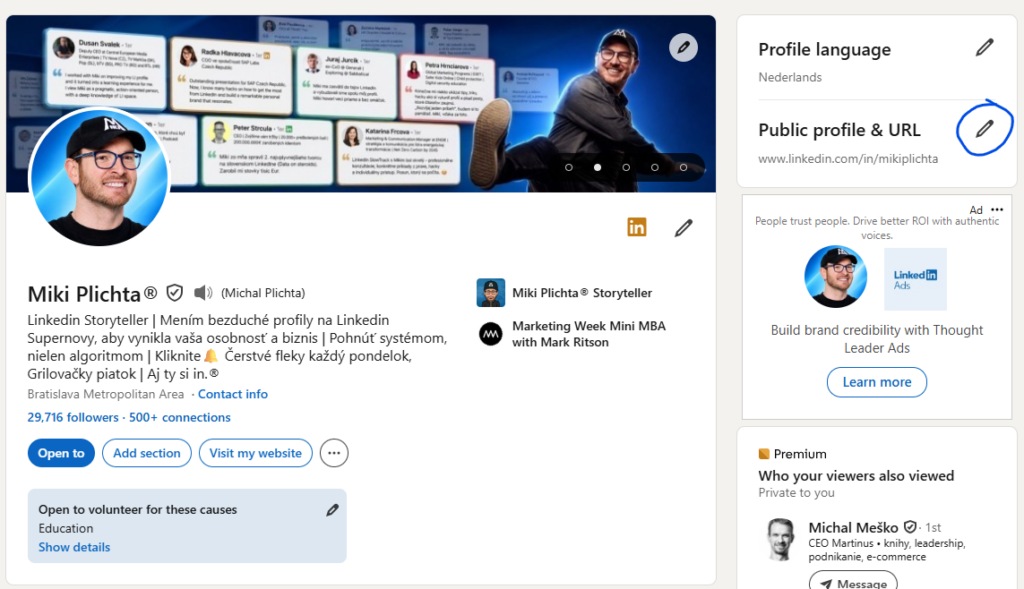Image resolution: width=1024 pixels, height=589 pixels.
Task: Click Marketing Week Mini MBA text
Action: click(588, 334)
